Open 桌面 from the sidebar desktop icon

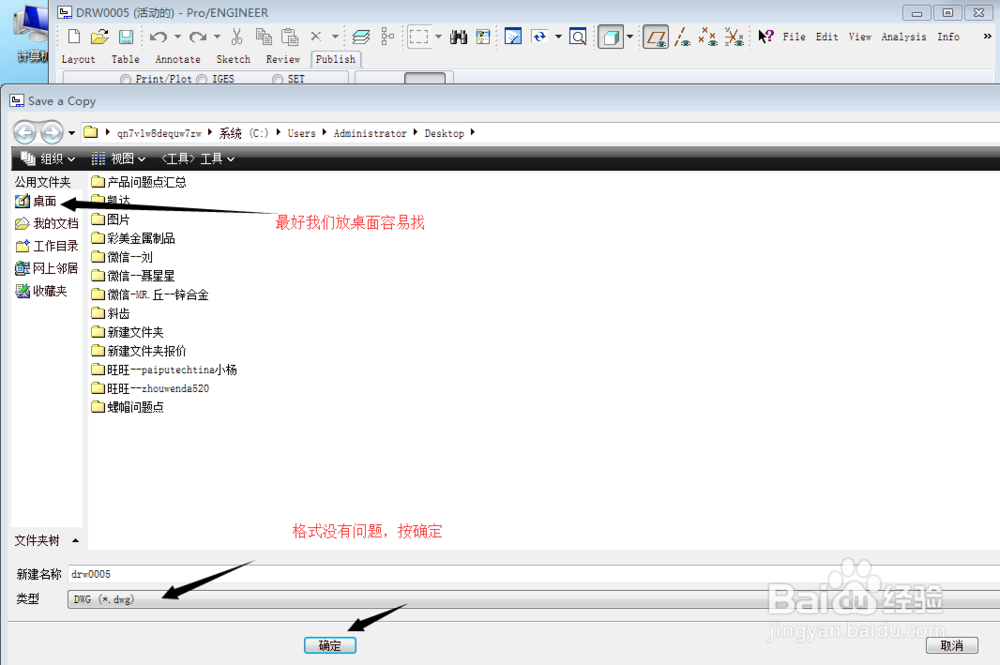click(41, 200)
